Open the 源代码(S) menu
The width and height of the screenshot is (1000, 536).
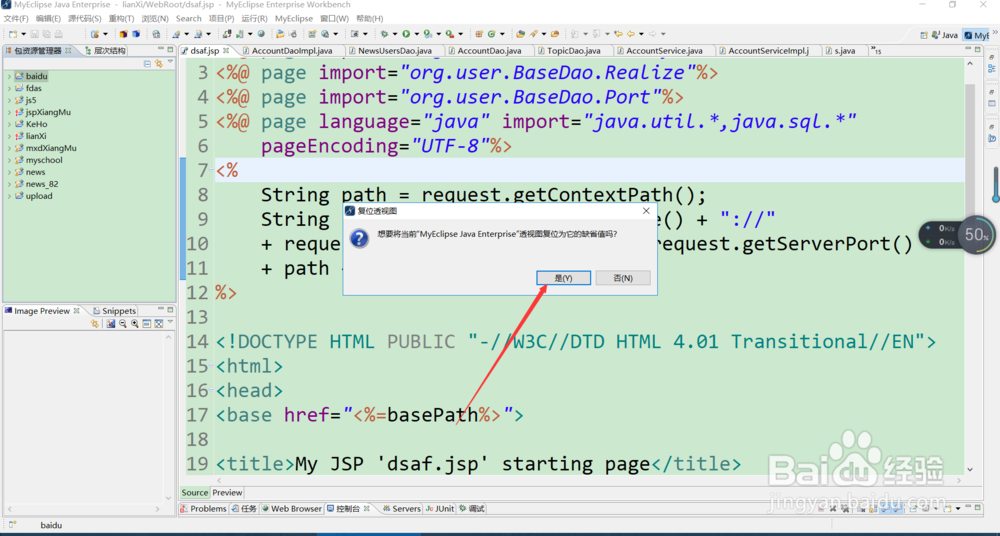pos(84,19)
